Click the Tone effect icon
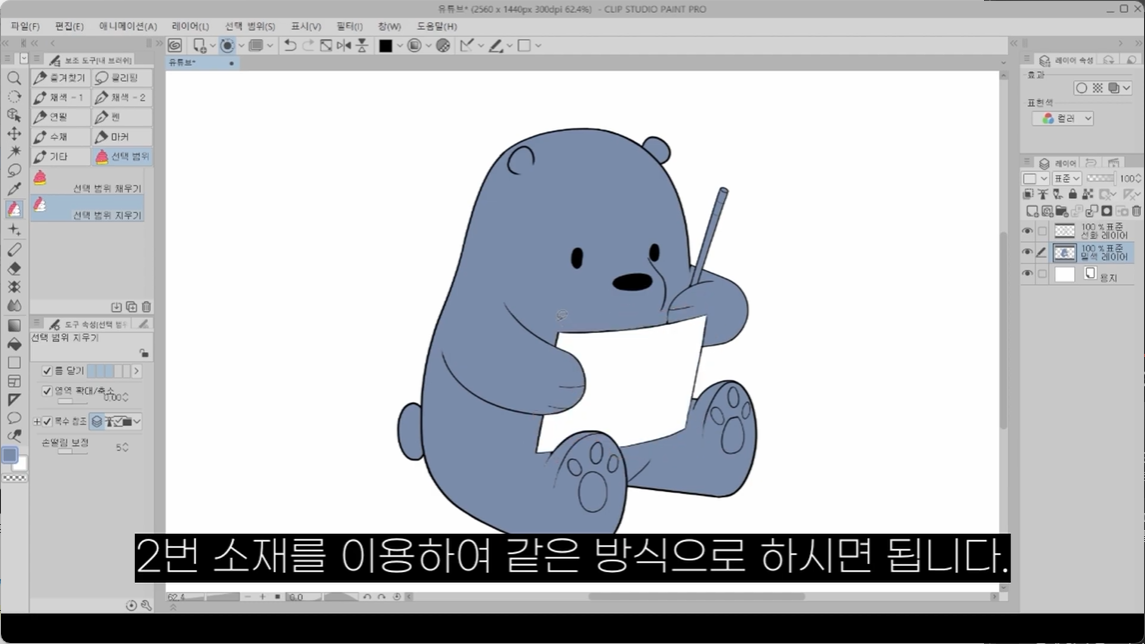This screenshot has height=644, width=1145. point(1098,88)
